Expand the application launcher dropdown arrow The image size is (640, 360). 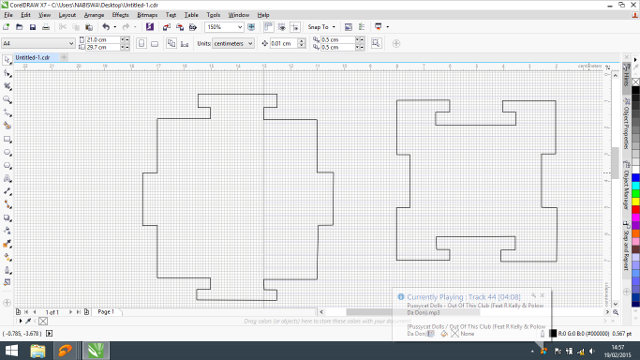387,27
